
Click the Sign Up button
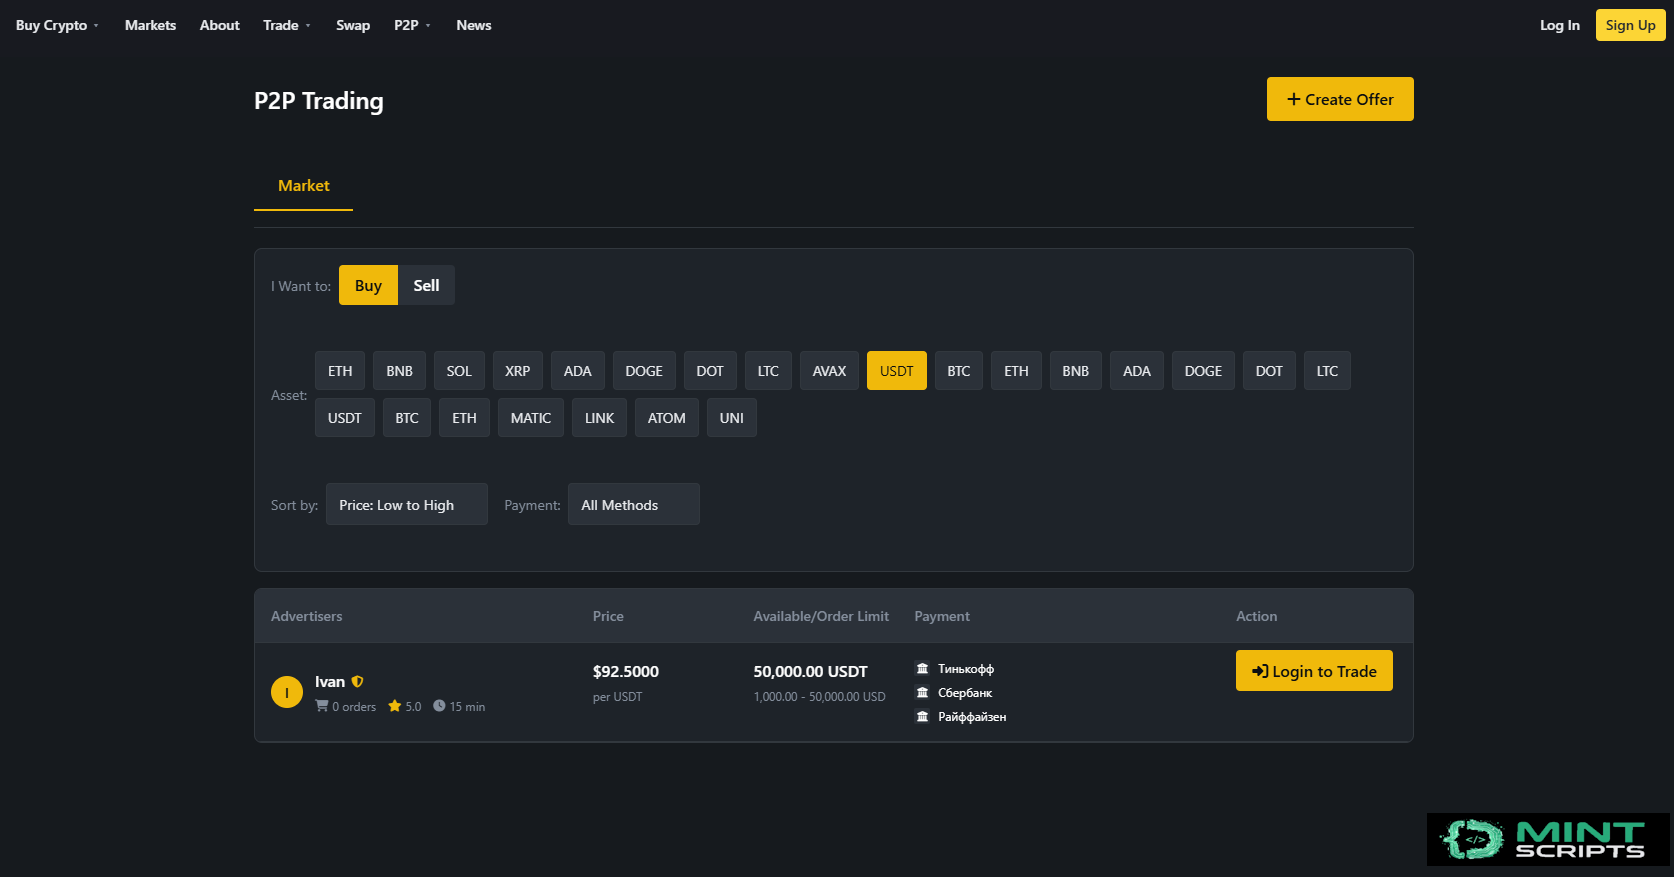coord(1631,25)
